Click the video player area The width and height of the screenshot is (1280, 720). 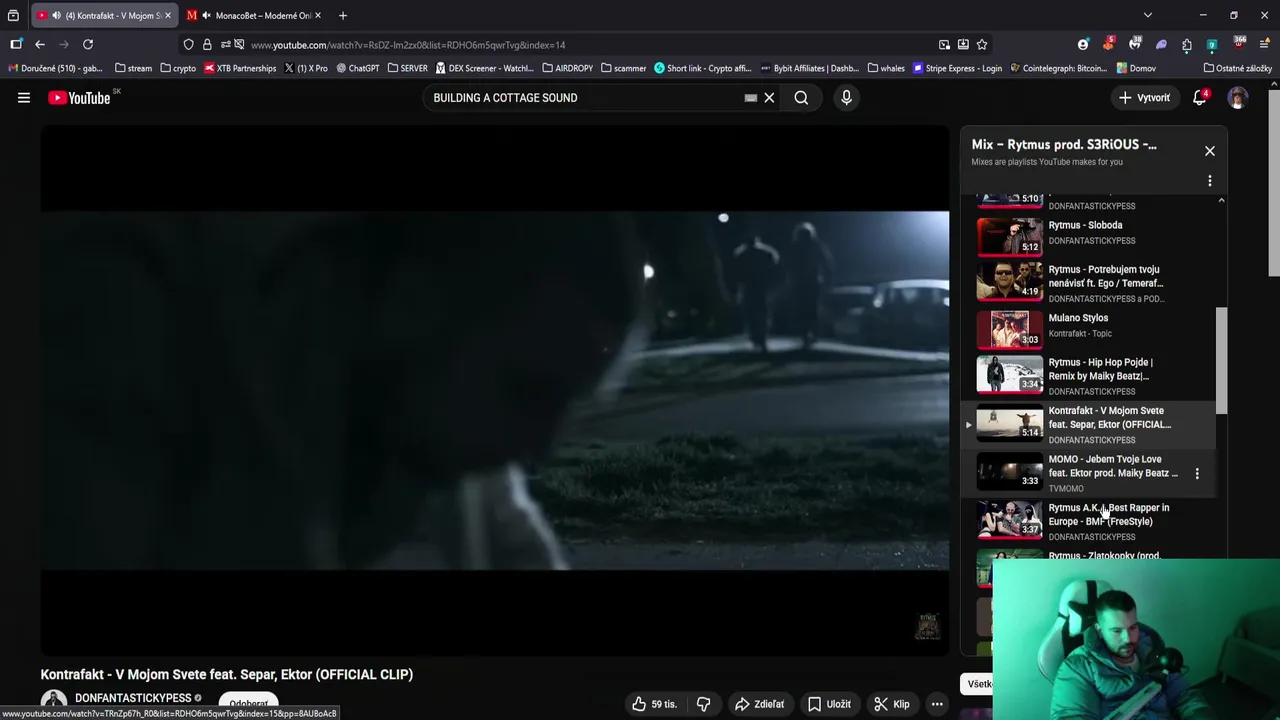(495, 390)
